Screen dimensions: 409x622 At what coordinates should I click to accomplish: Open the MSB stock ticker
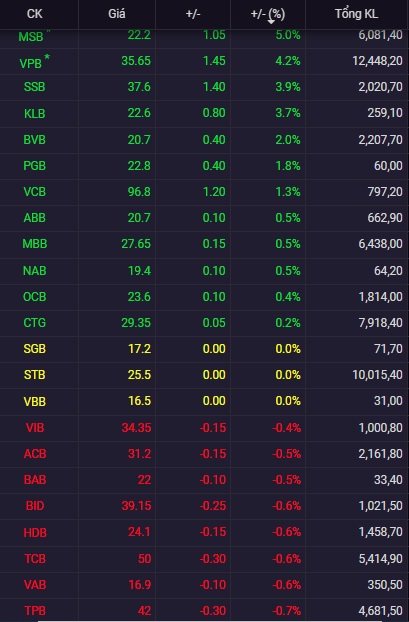31,37
